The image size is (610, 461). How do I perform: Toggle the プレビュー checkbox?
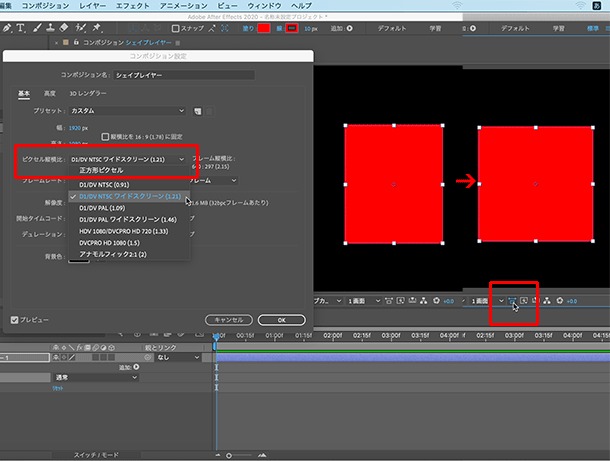click(x=14, y=320)
